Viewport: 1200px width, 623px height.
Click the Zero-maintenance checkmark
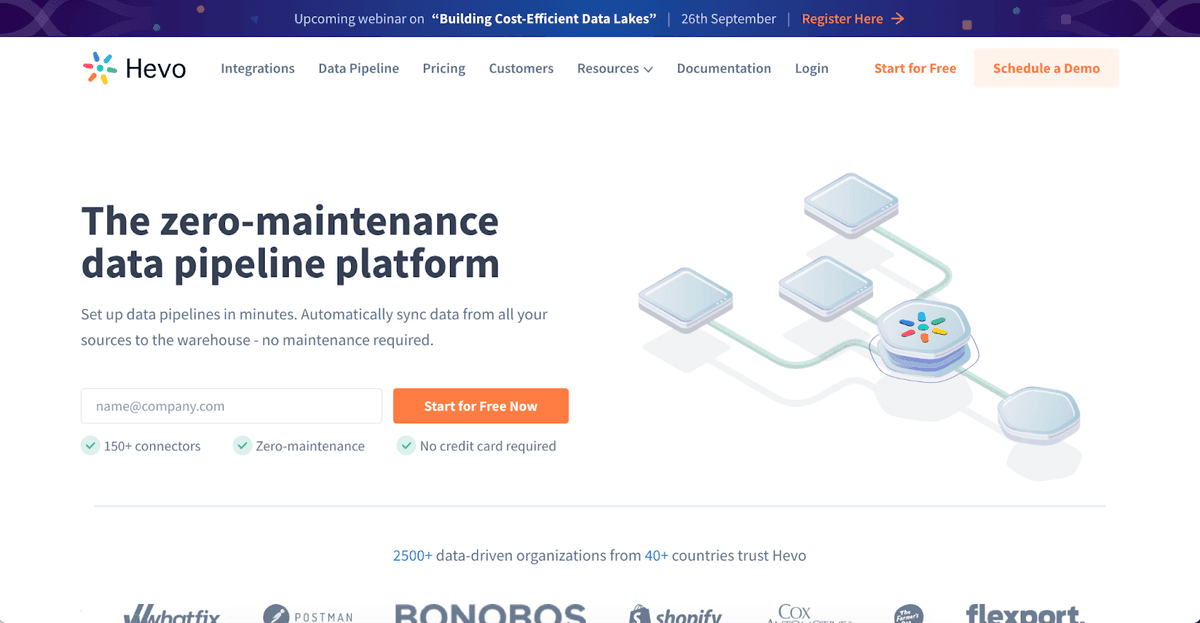[242, 446]
